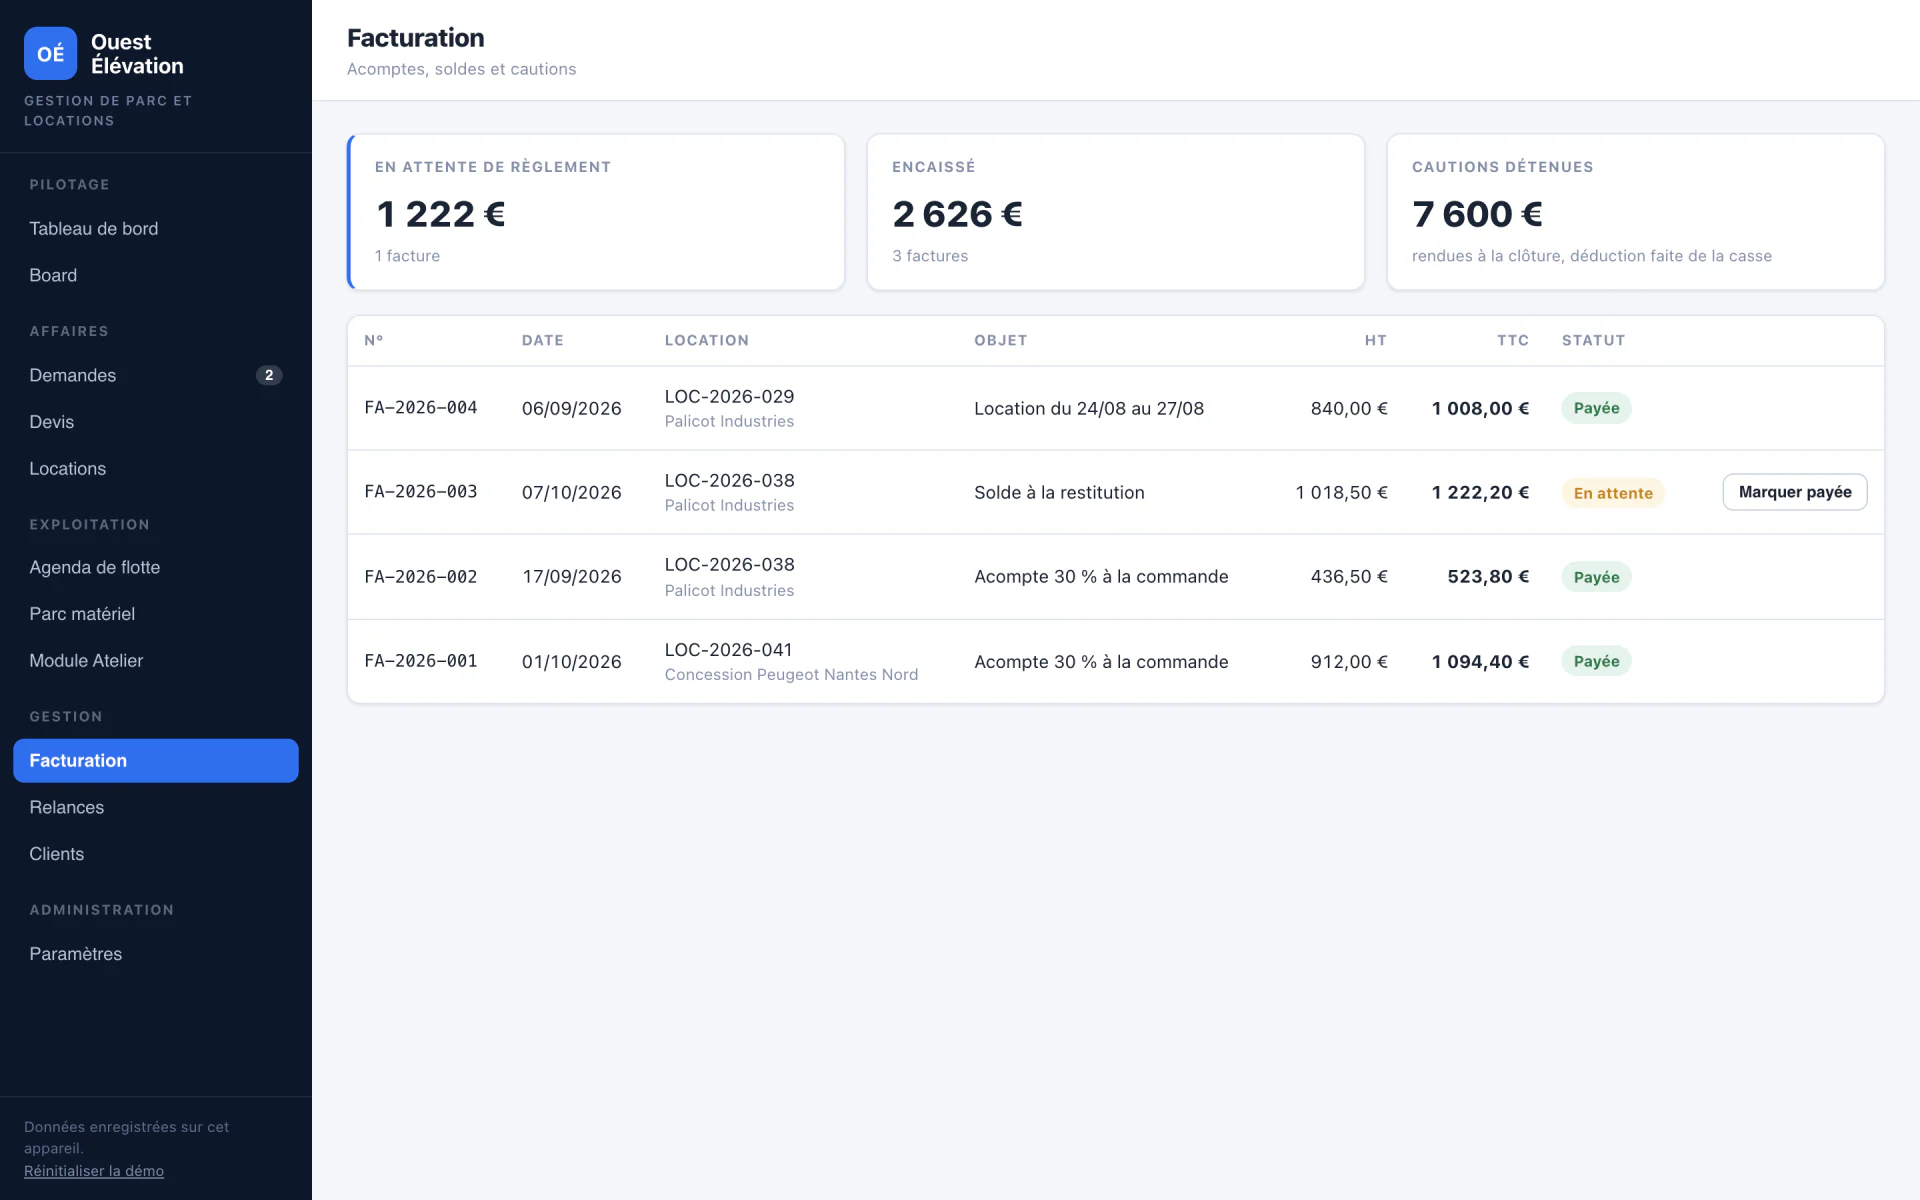Click the En attente status badge
The height and width of the screenshot is (1200, 1920).
1612,493
